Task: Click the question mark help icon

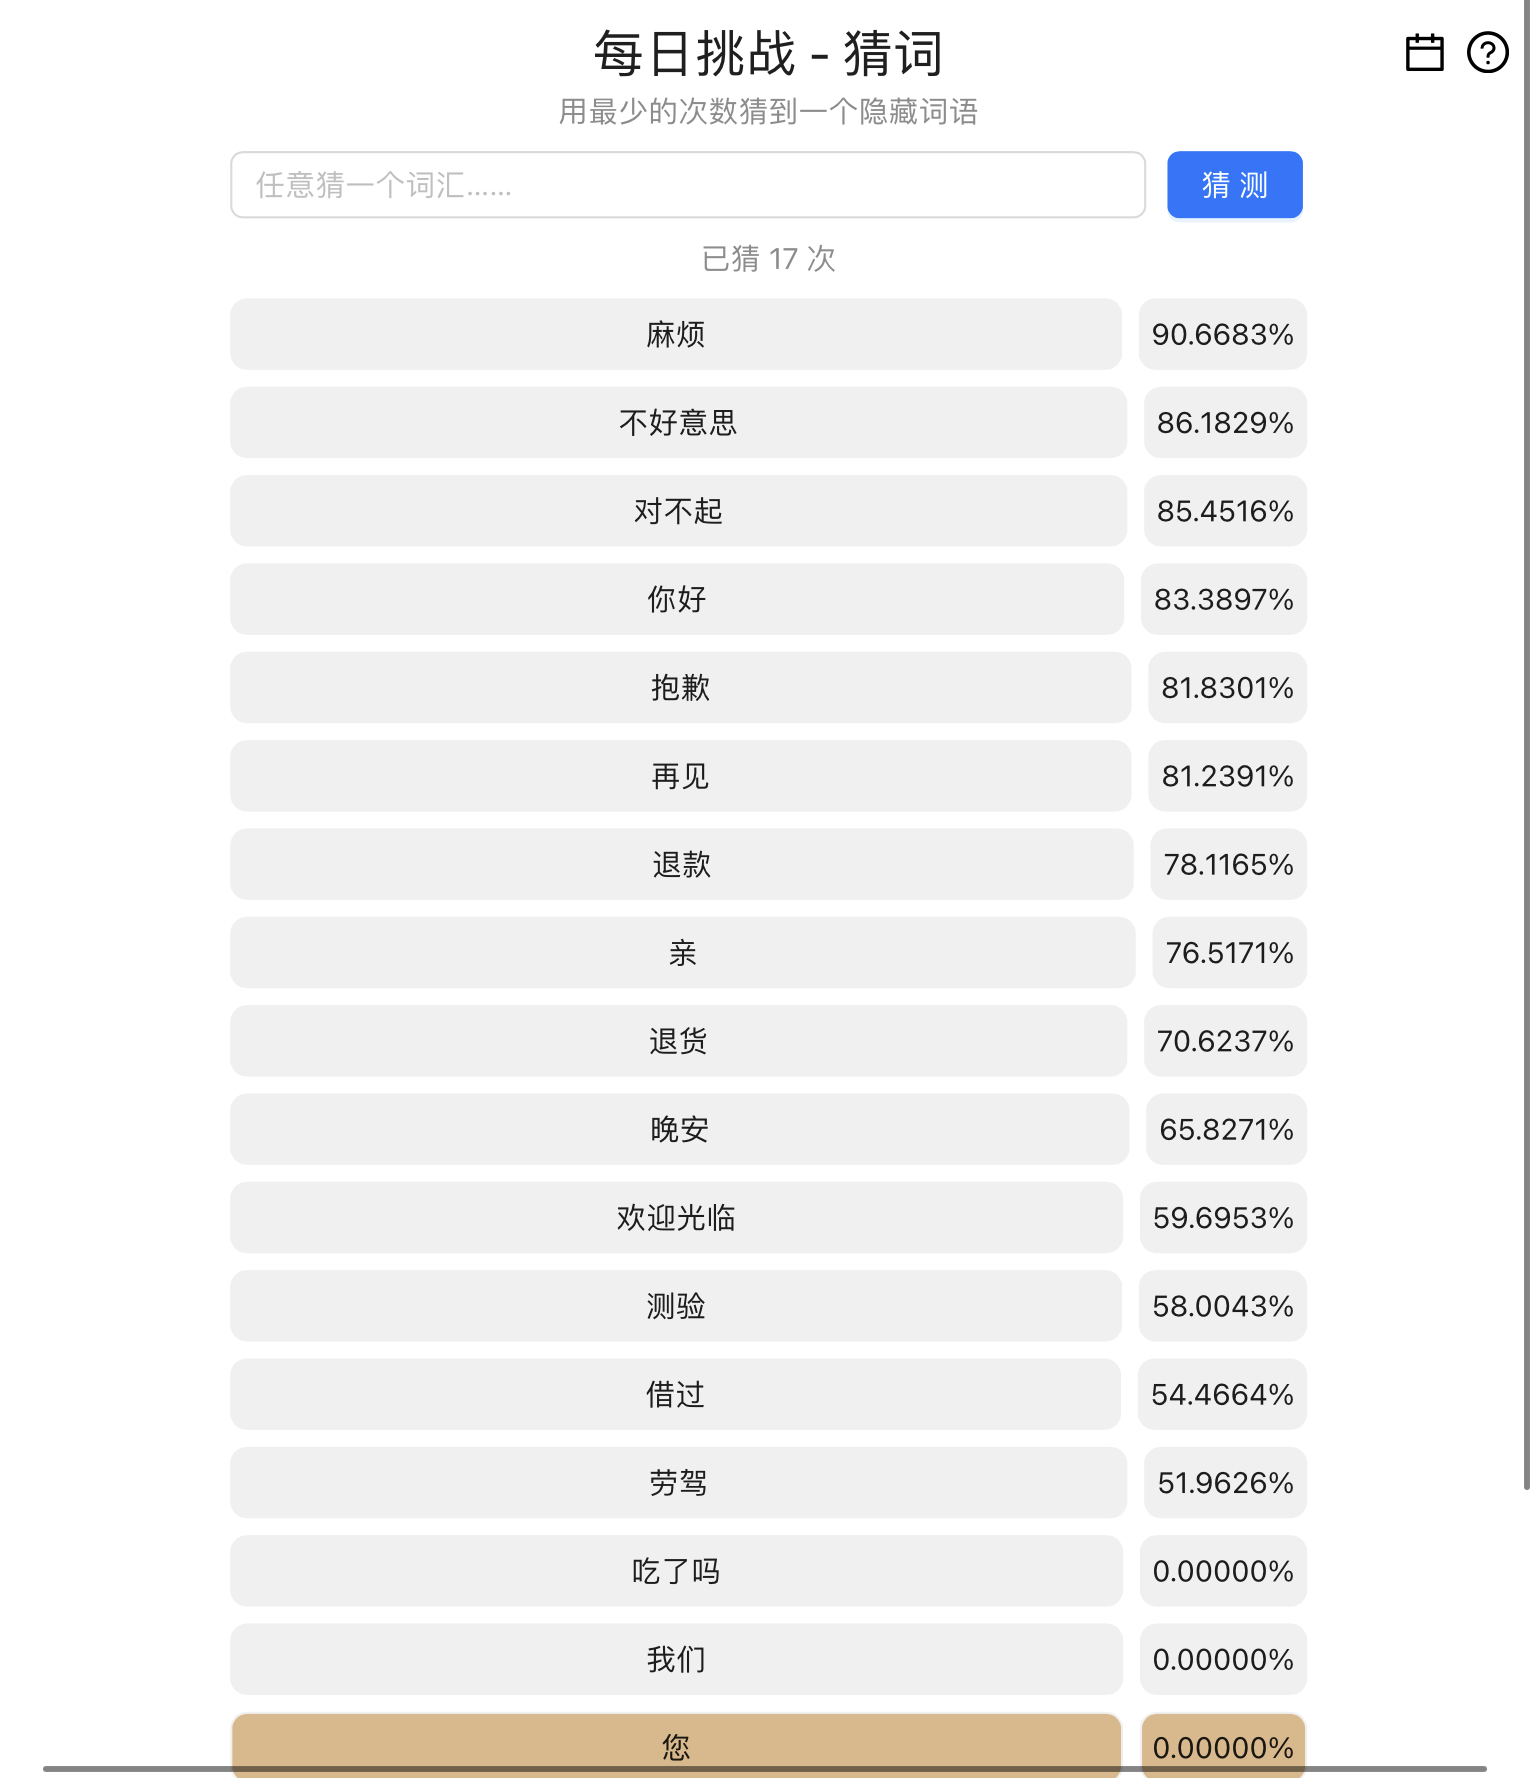Action: tap(1487, 53)
